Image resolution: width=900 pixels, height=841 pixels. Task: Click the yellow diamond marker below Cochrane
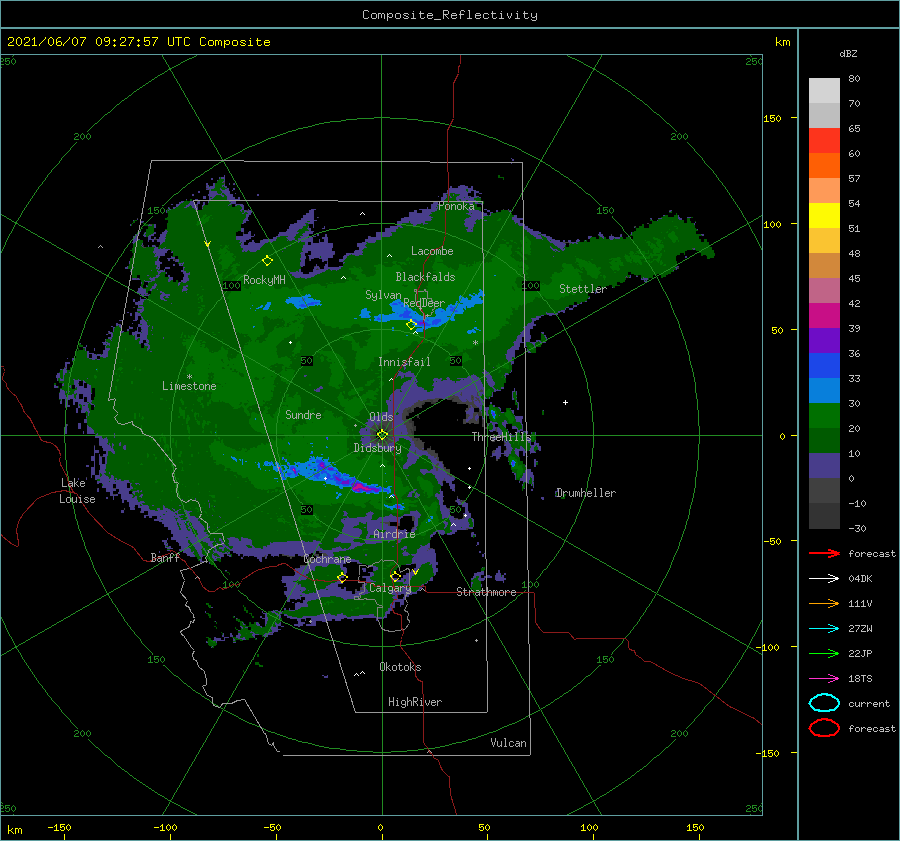pos(342,578)
